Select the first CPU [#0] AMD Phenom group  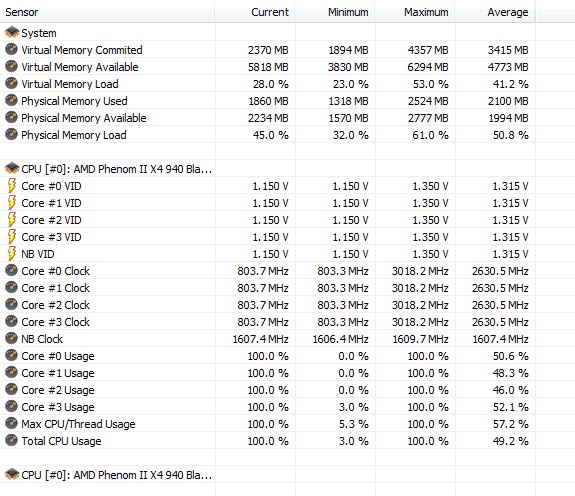pyautogui.click(x=268, y=169)
